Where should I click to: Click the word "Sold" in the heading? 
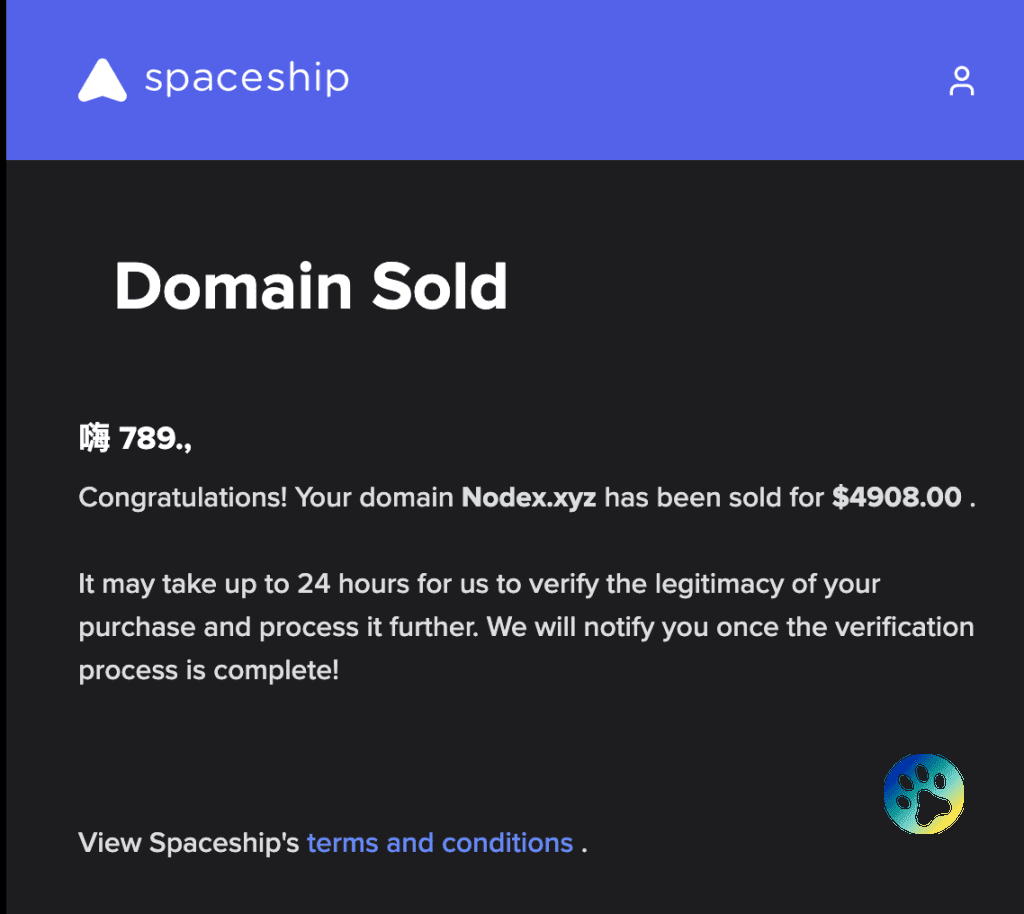click(440, 287)
